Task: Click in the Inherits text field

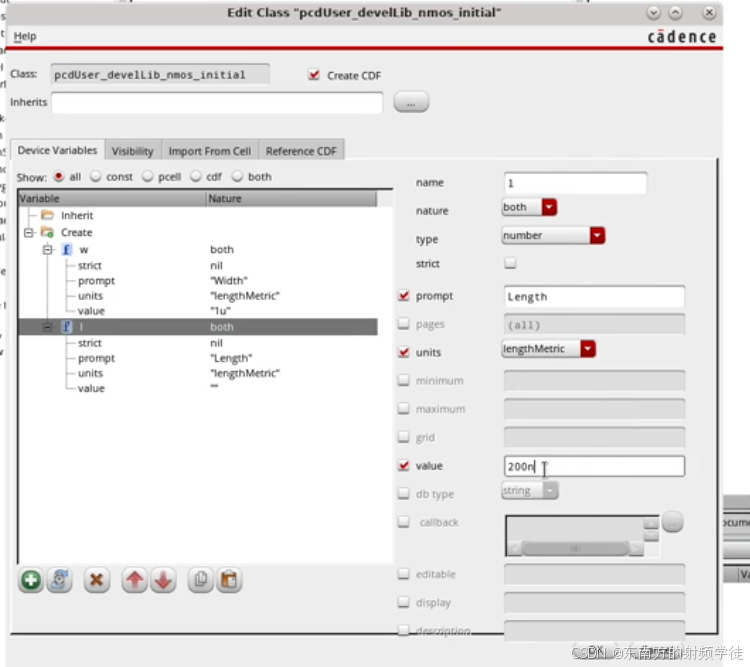Action: tap(217, 102)
